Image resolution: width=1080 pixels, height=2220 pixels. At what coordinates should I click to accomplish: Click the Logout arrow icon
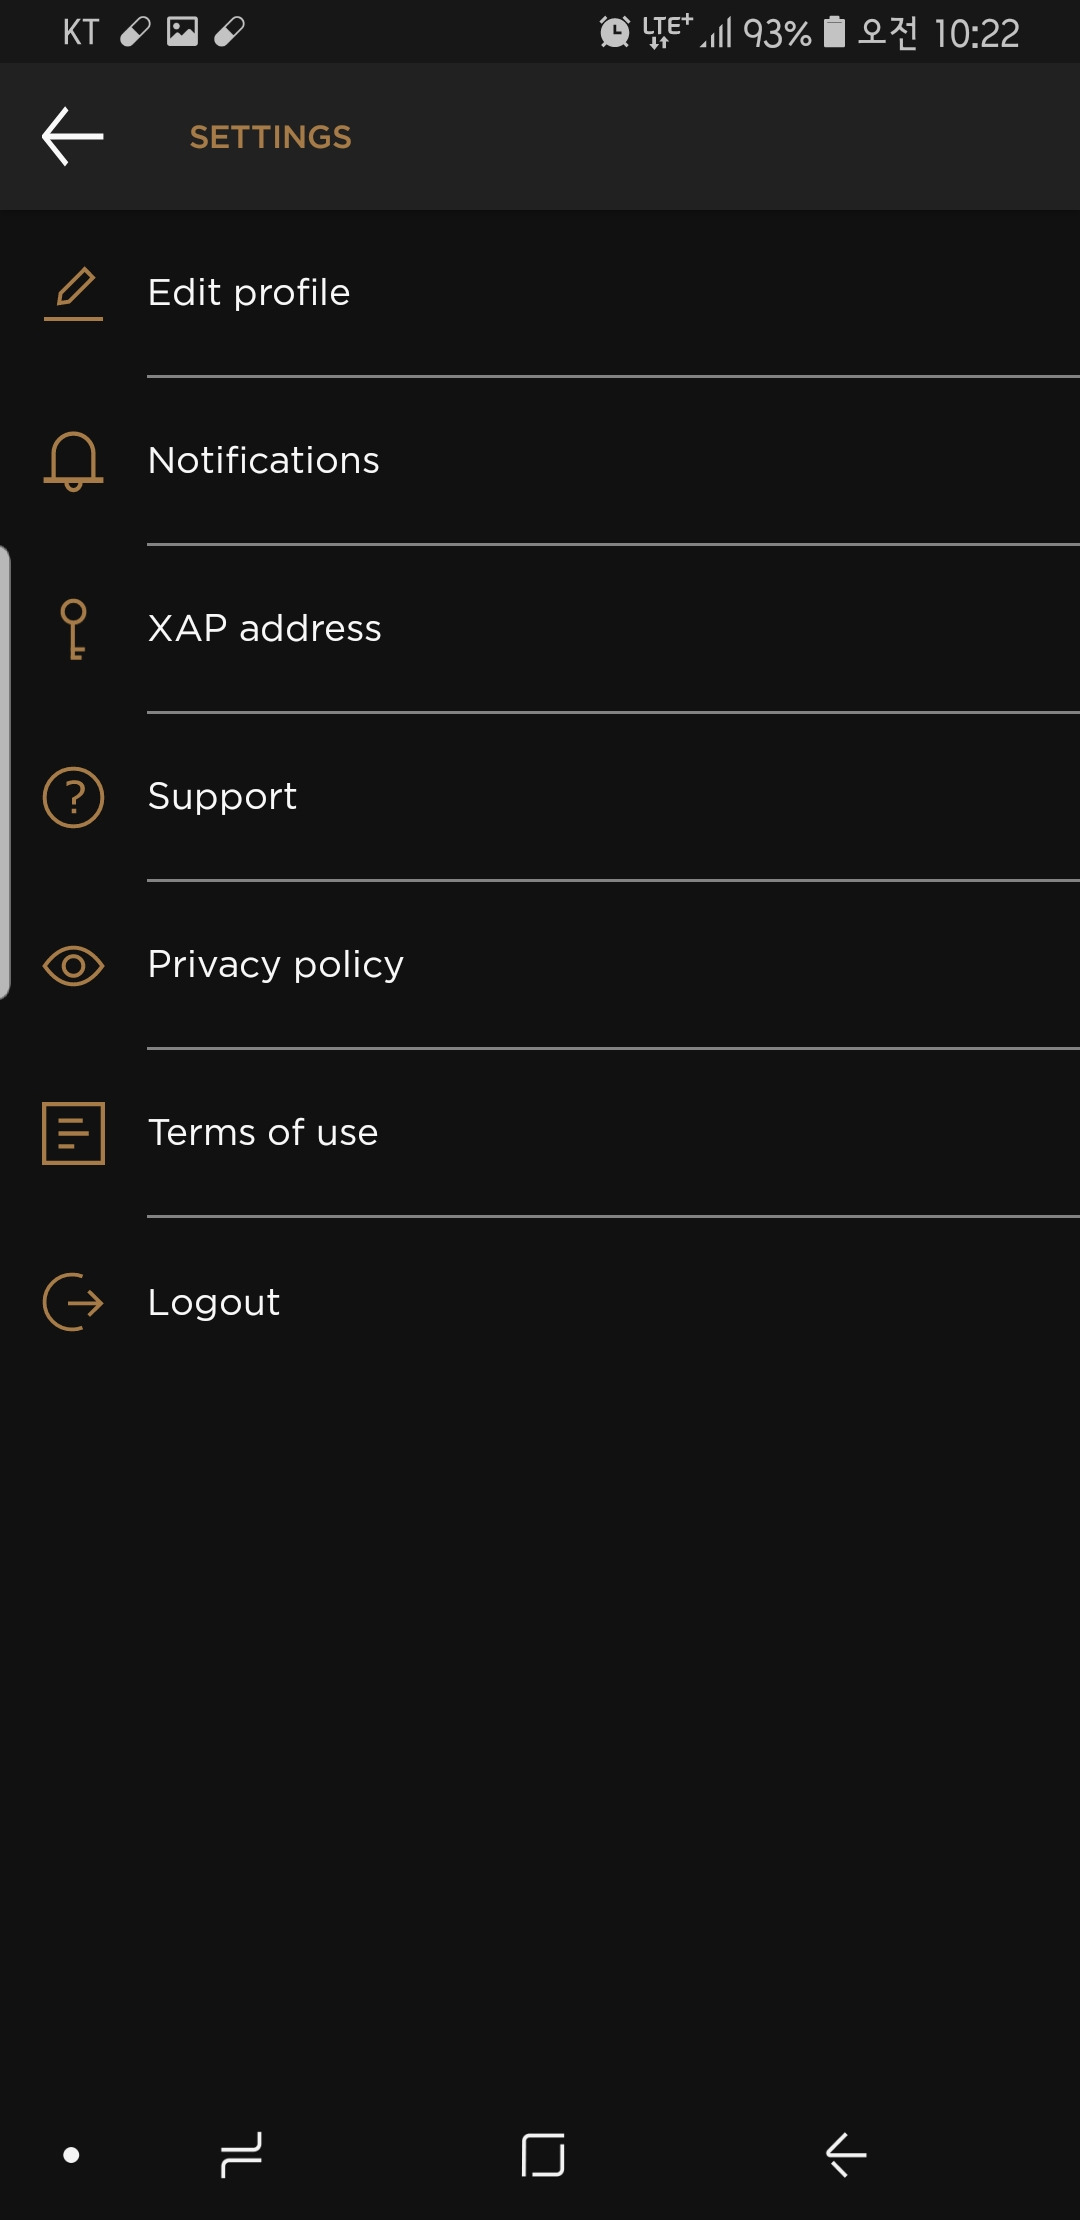click(73, 1302)
